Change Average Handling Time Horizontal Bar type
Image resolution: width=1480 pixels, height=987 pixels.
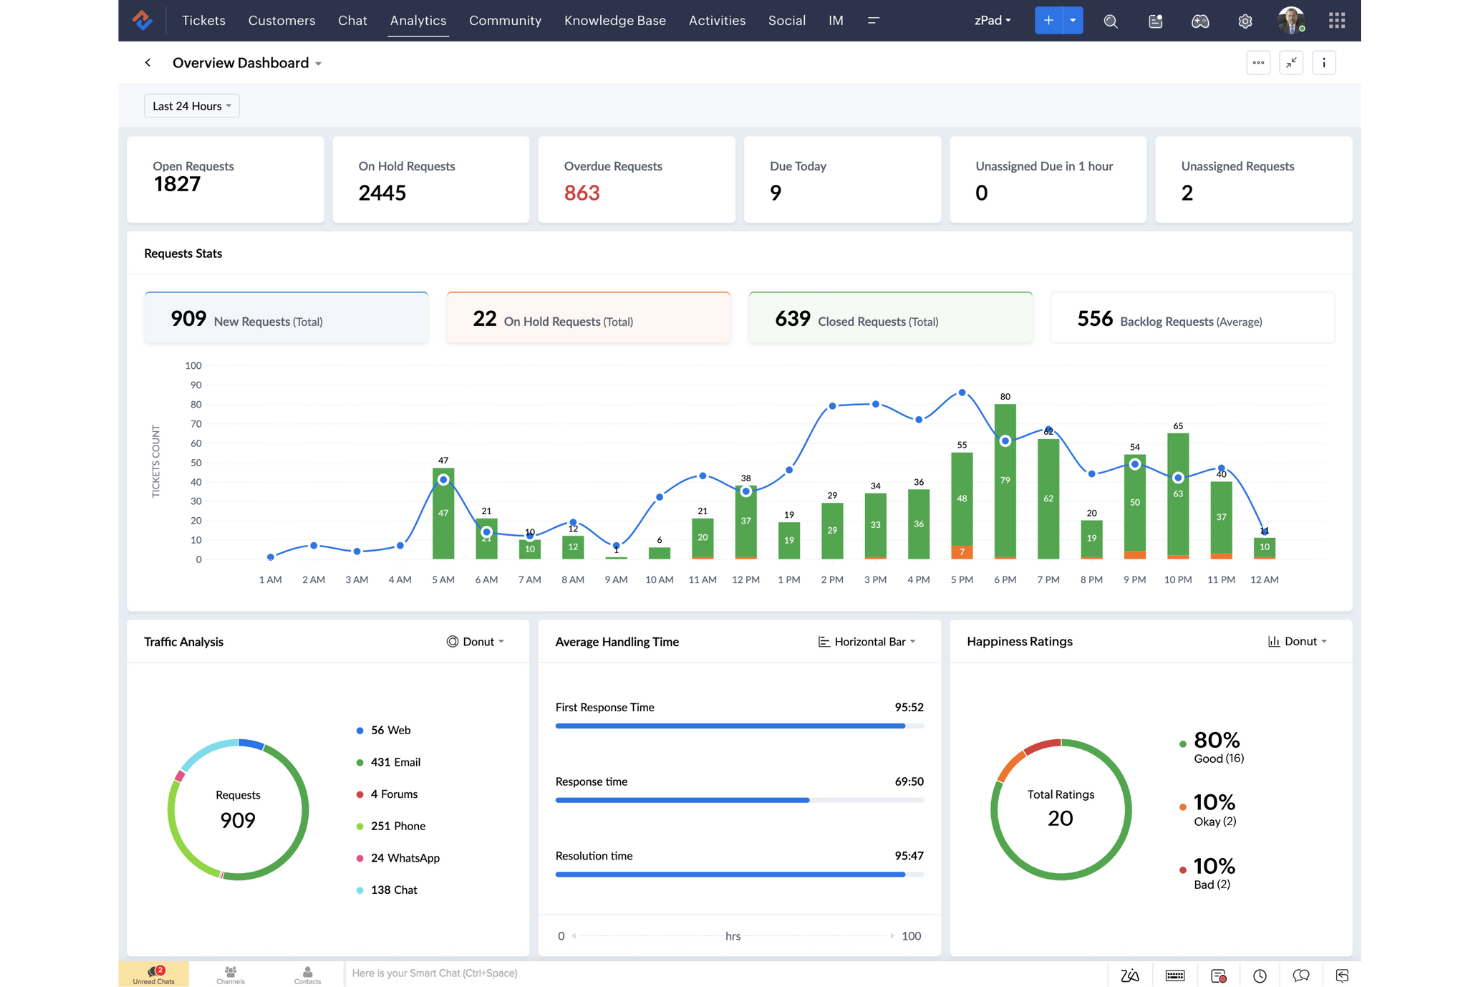pos(867,642)
